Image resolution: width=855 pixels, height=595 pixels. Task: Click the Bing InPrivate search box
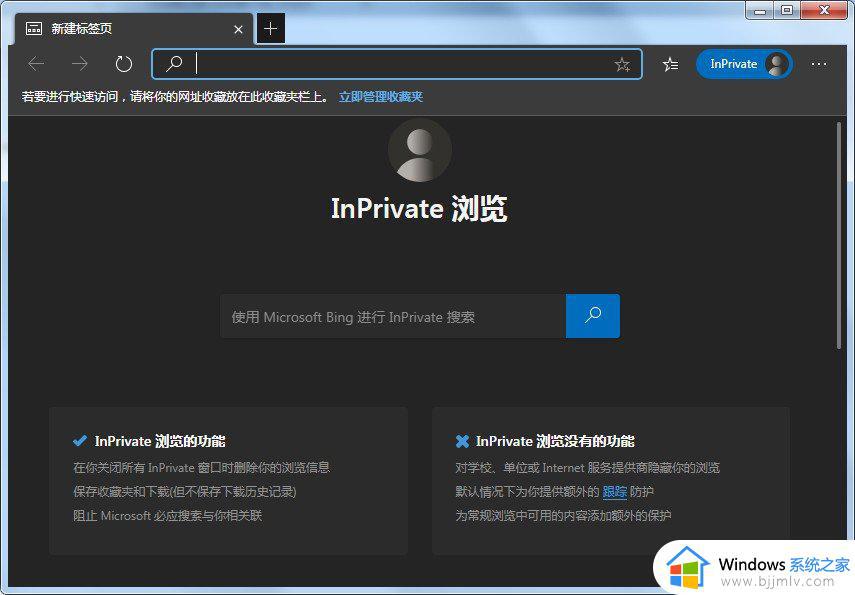(x=393, y=316)
